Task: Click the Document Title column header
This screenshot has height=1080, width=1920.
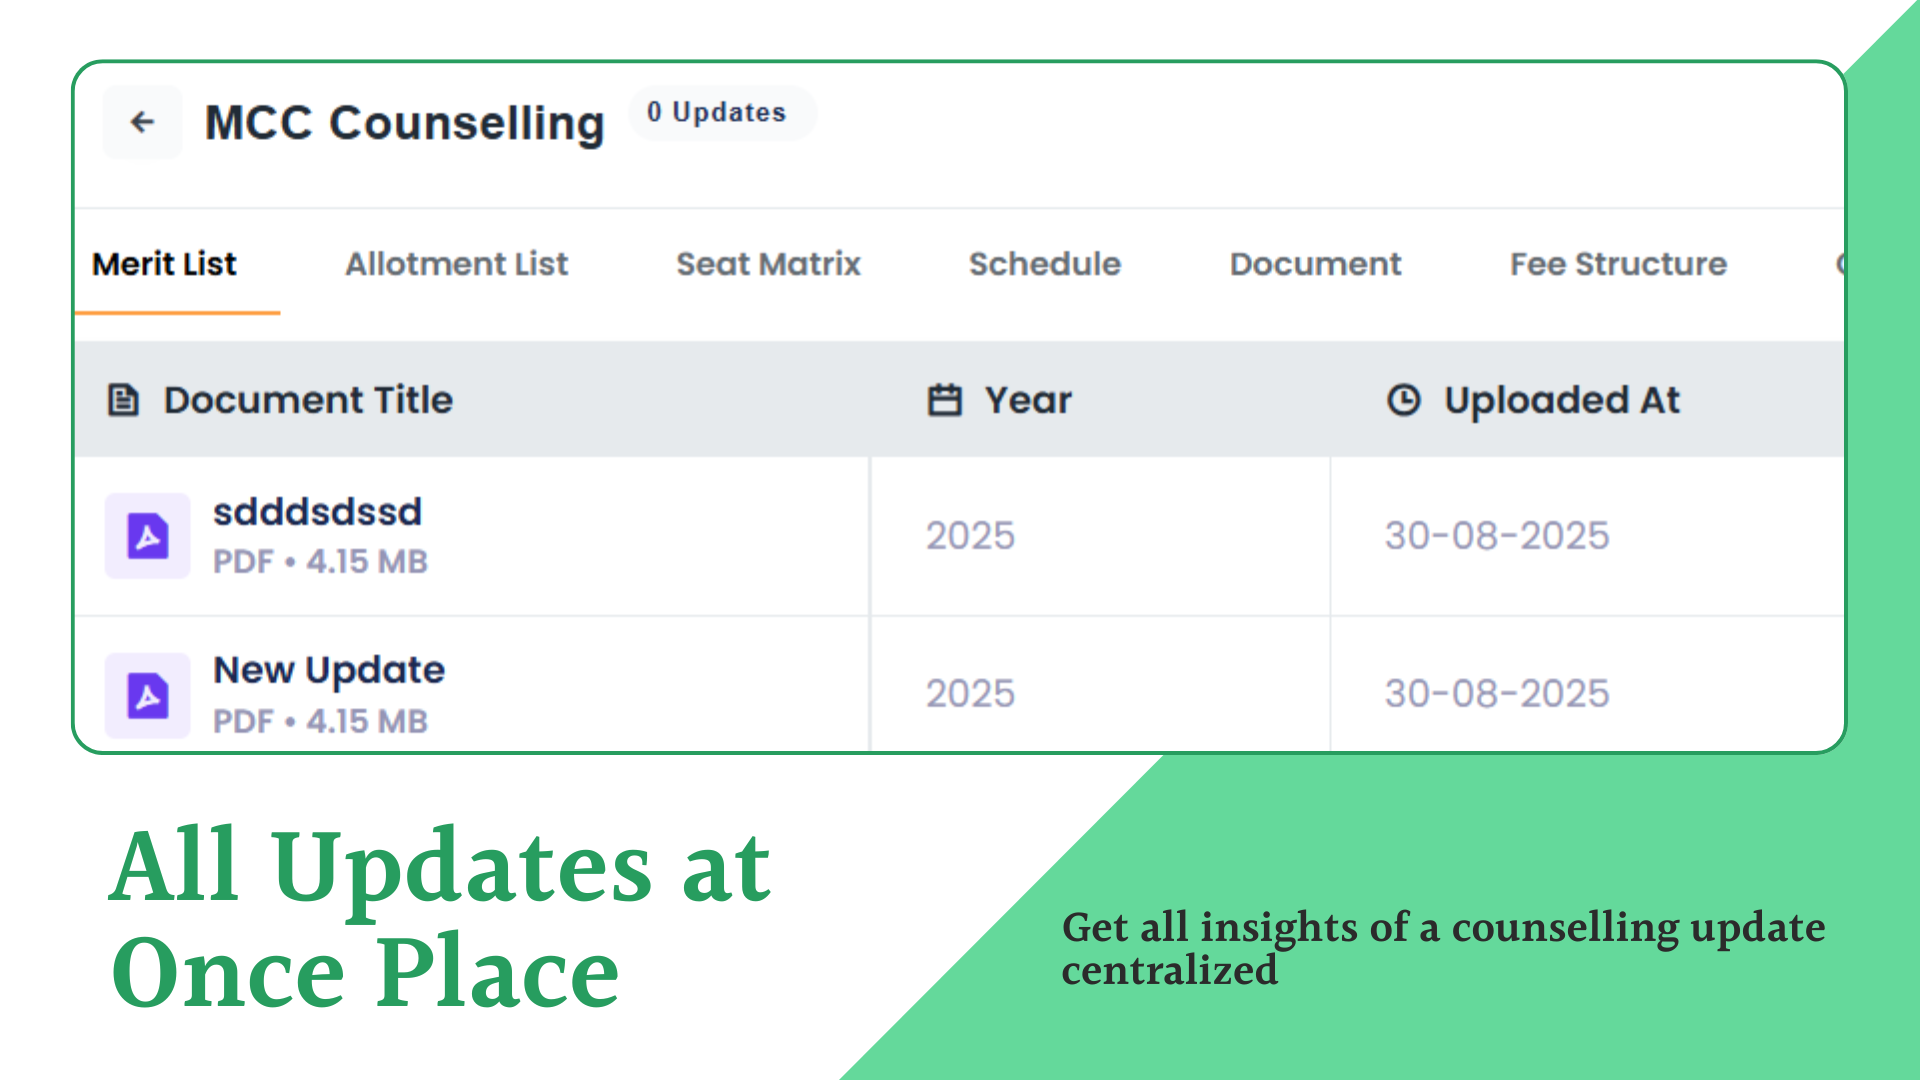Action: (x=308, y=400)
